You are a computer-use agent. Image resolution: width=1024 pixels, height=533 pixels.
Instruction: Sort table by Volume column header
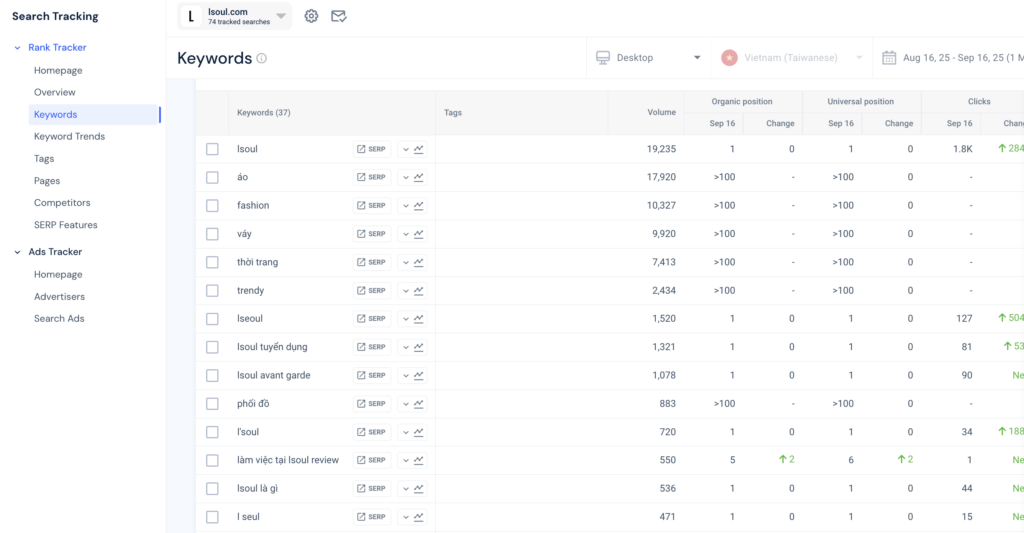pos(661,113)
